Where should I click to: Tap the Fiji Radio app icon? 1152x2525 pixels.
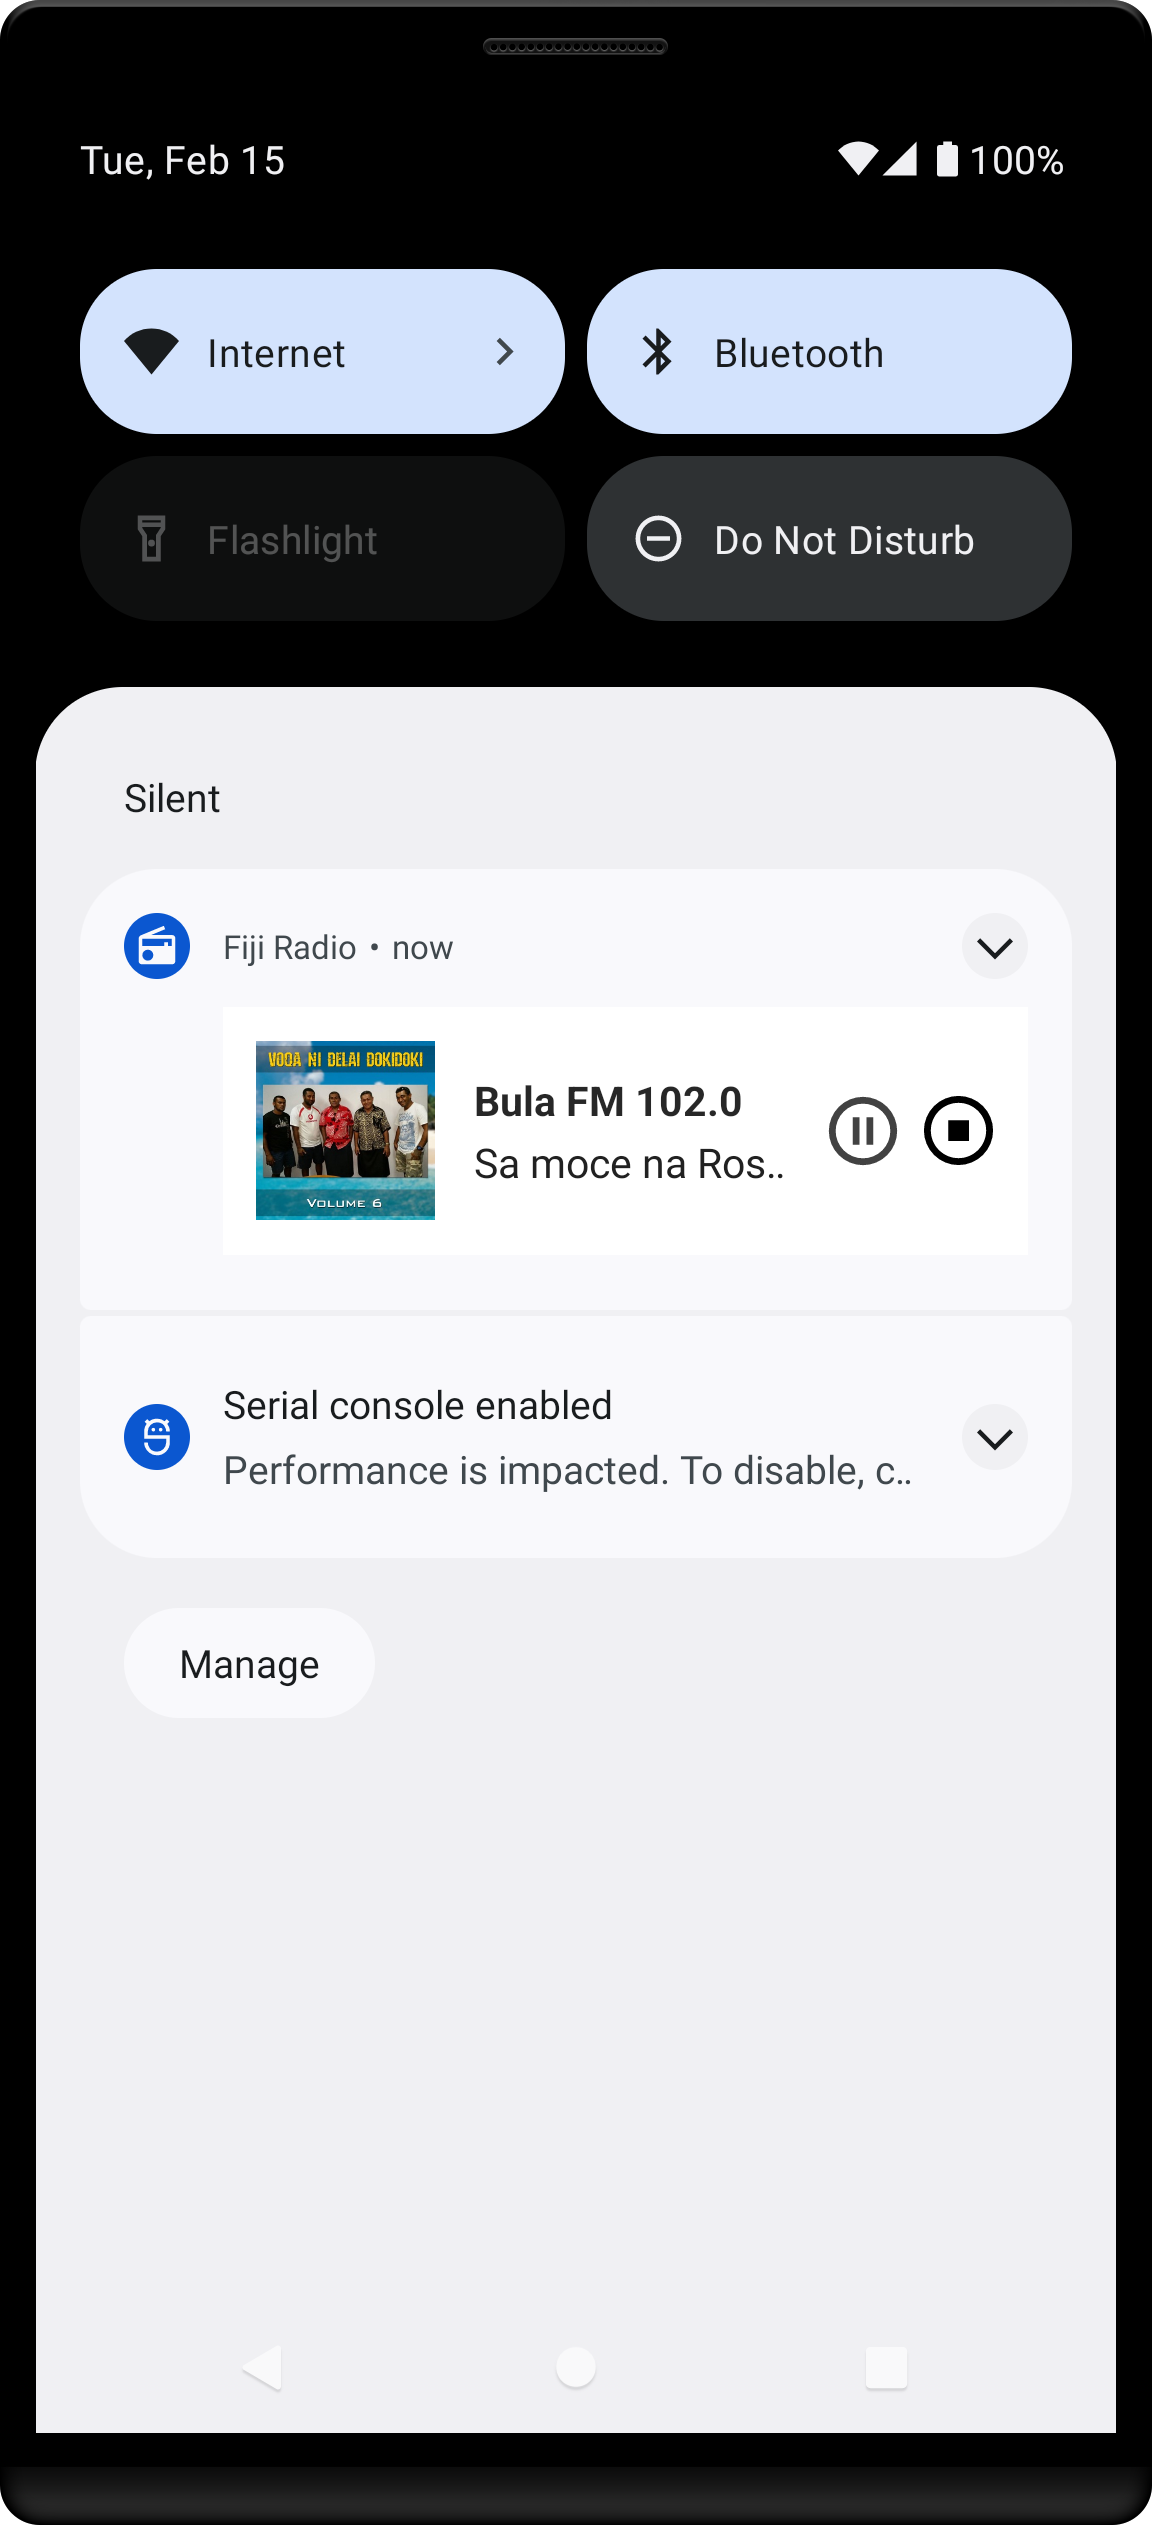click(x=157, y=946)
